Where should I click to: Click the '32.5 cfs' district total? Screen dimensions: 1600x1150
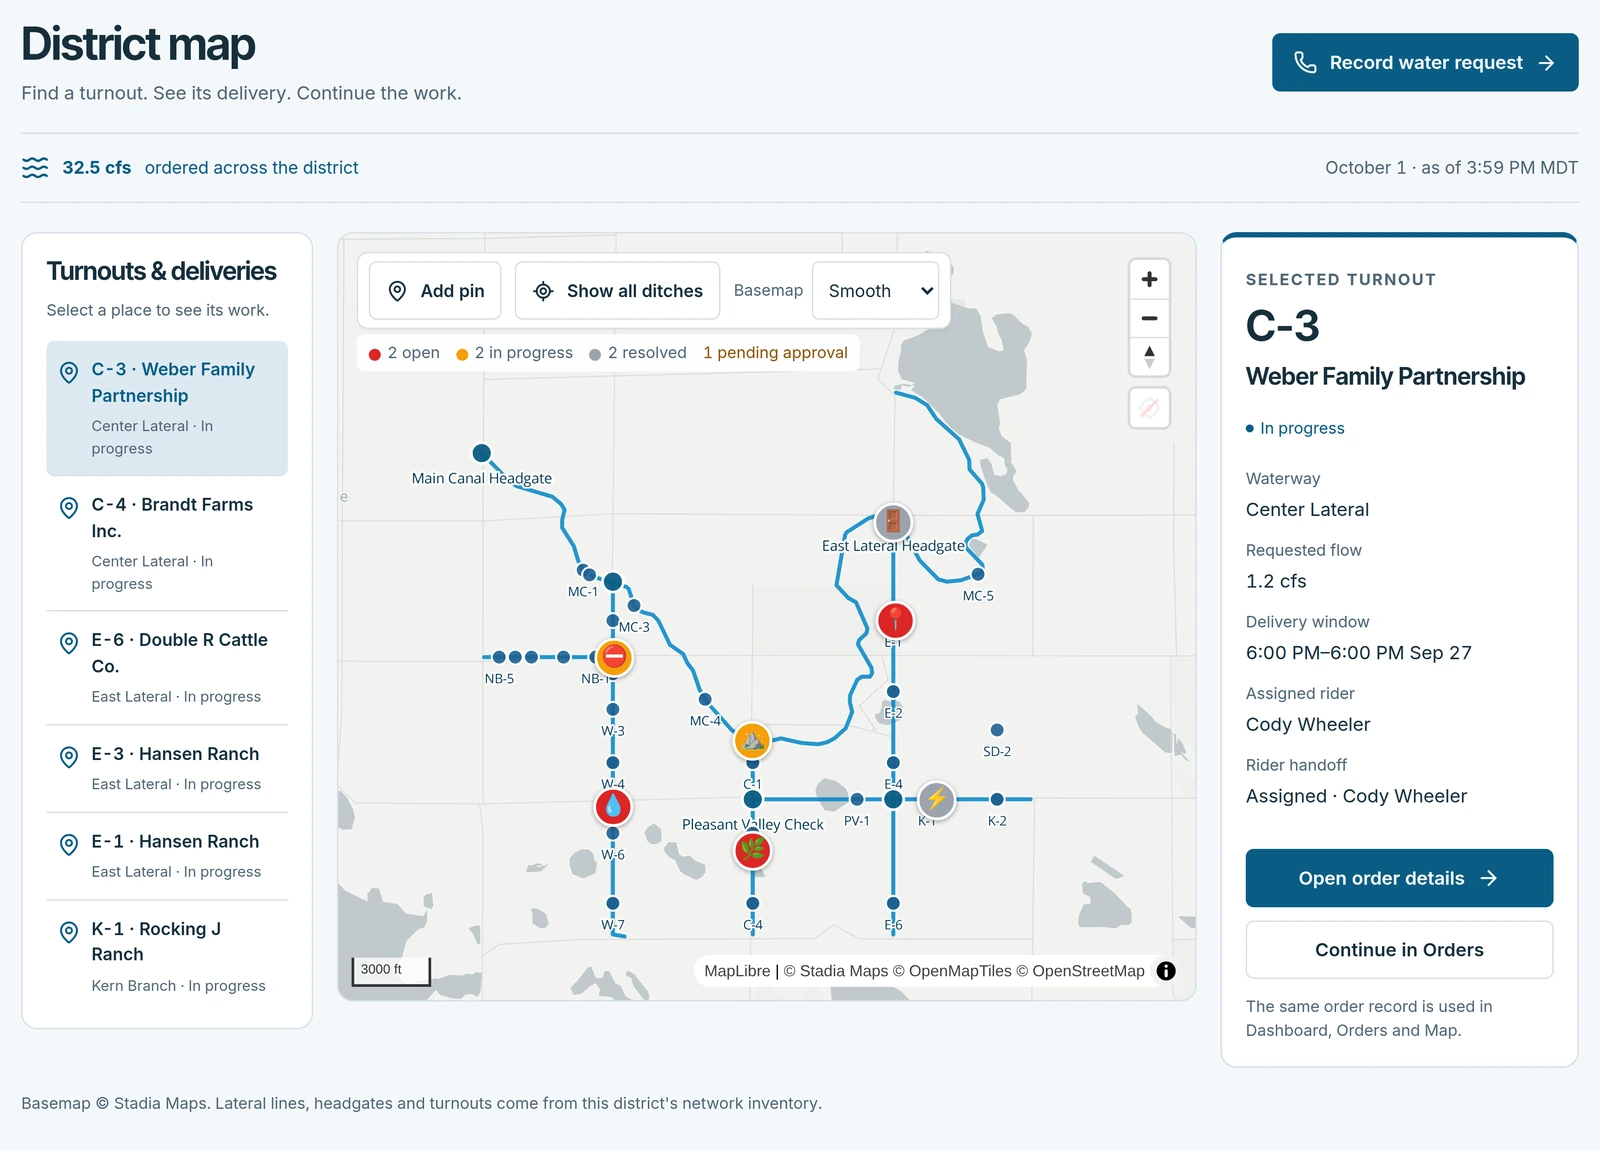pyautogui.click(x=97, y=168)
